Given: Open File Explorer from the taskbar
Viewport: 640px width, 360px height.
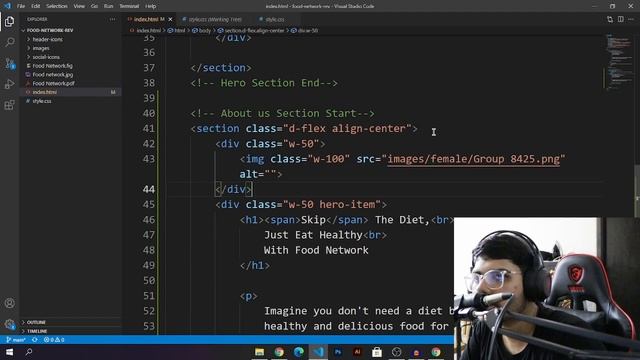Looking at the screenshot, I should point(259,352).
